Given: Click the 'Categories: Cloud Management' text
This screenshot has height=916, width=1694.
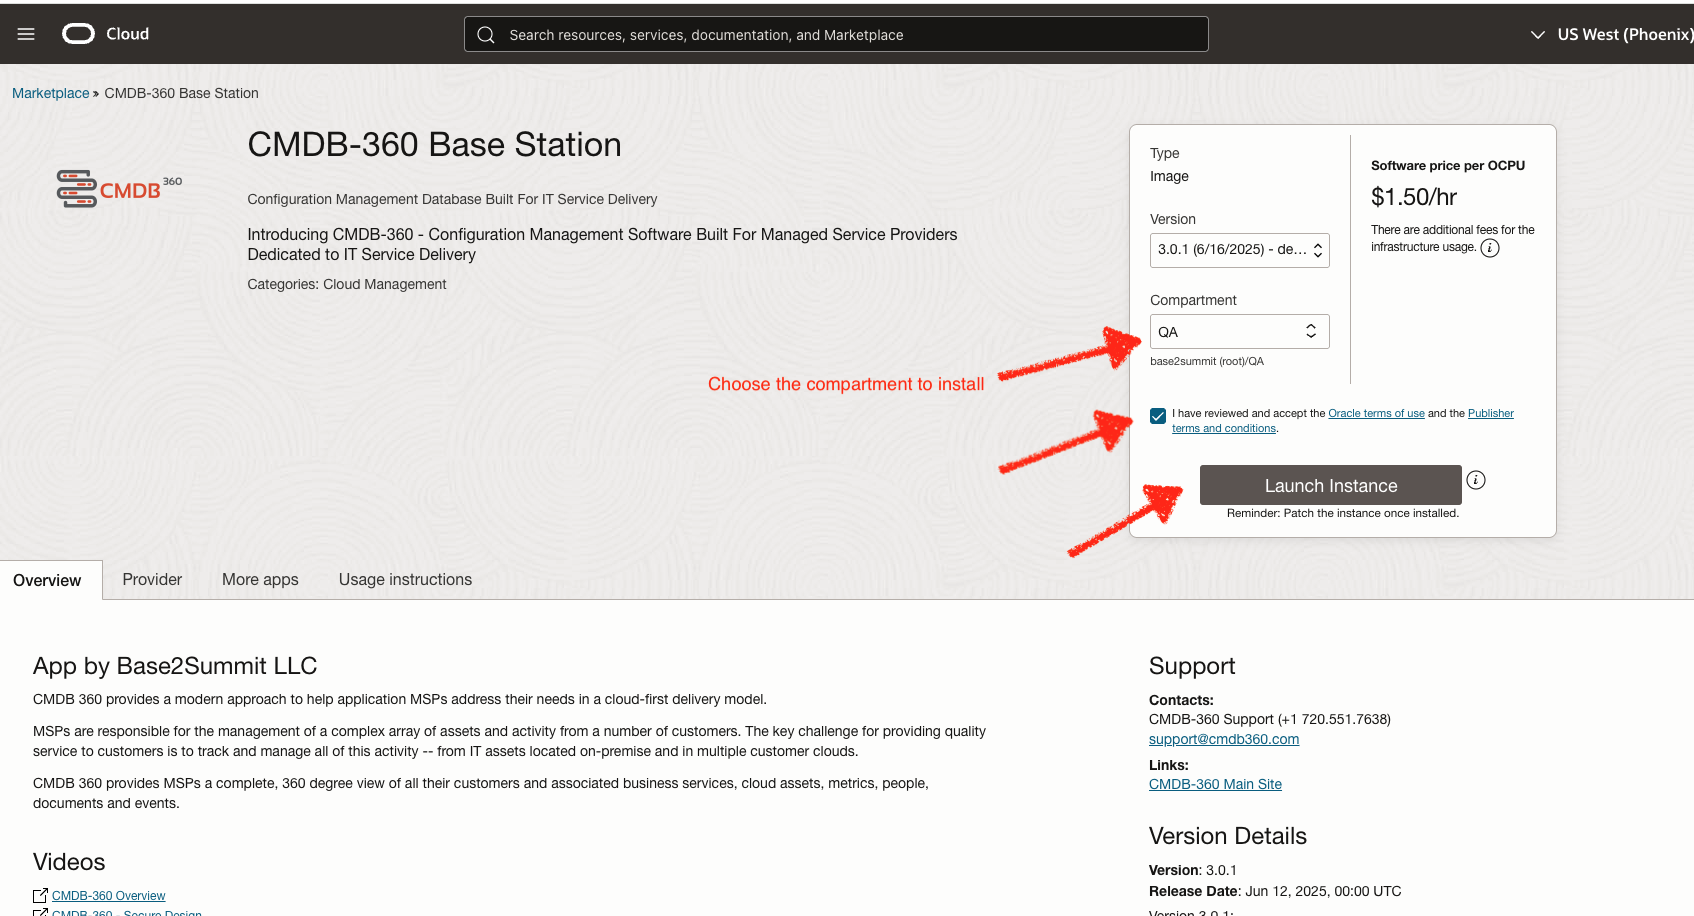Looking at the screenshot, I should pyautogui.click(x=347, y=284).
